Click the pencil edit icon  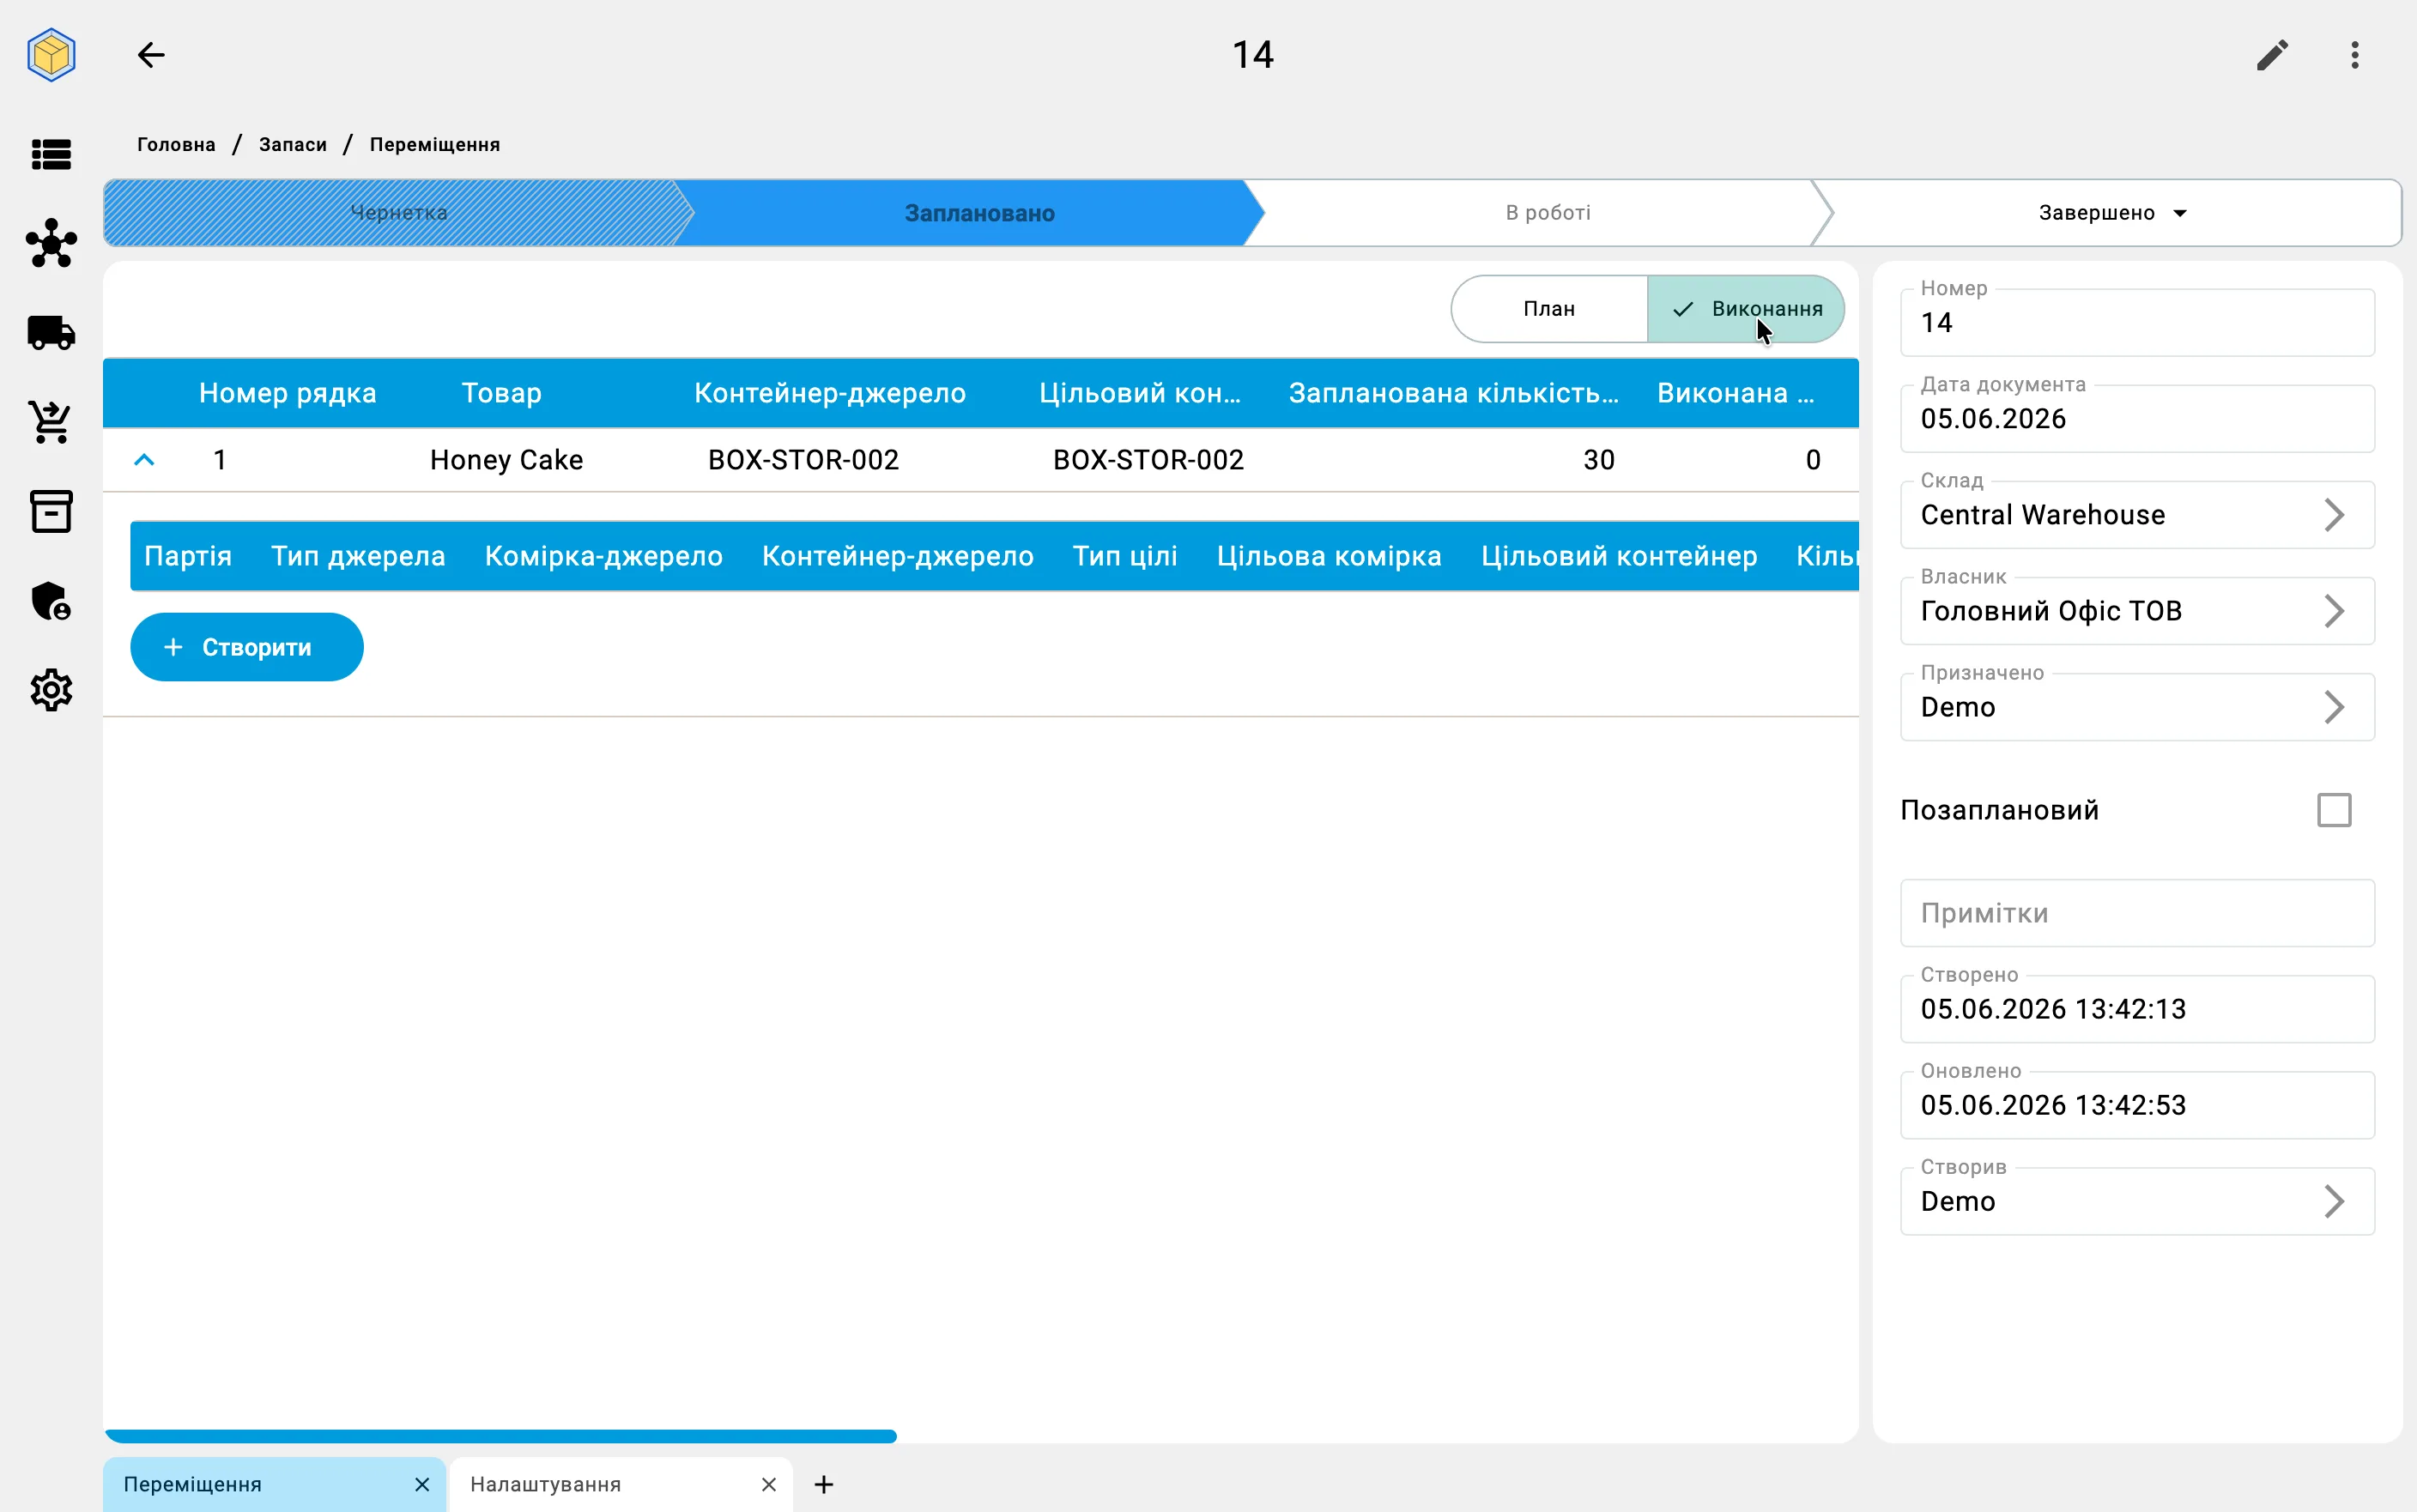click(2272, 55)
